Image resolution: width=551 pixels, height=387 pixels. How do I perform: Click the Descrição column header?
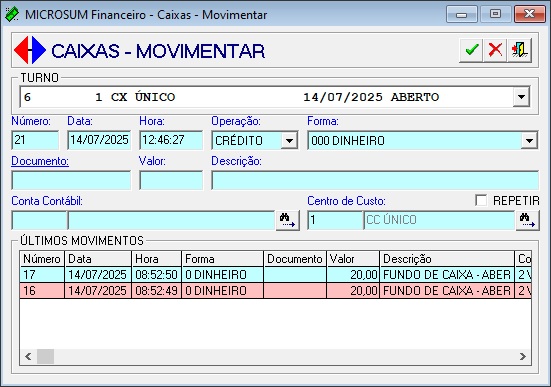447,259
